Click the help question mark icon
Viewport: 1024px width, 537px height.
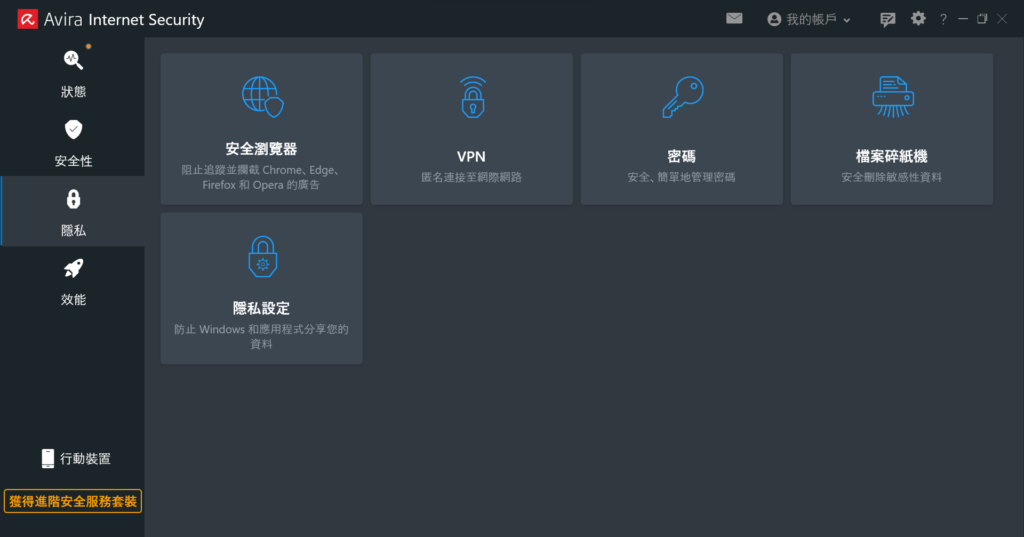click(943, 20)
